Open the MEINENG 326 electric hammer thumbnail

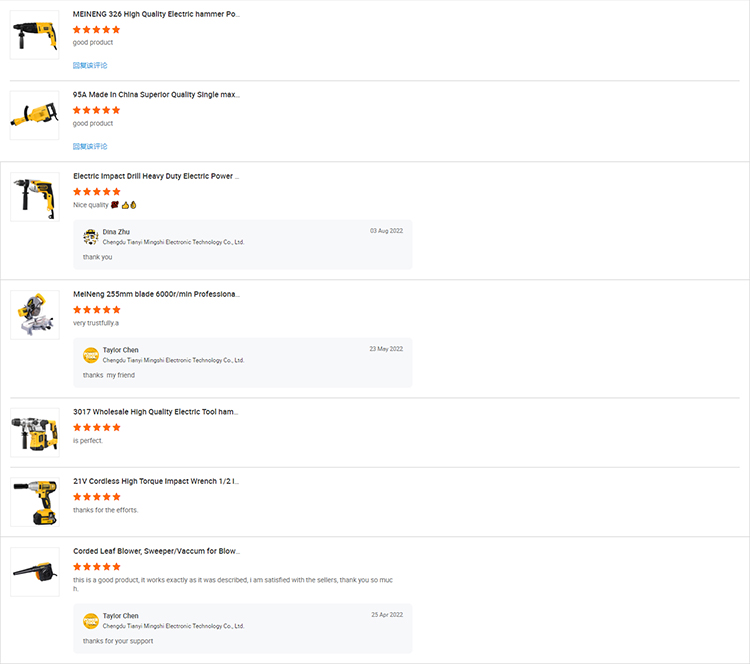click(x=35, y=35)
